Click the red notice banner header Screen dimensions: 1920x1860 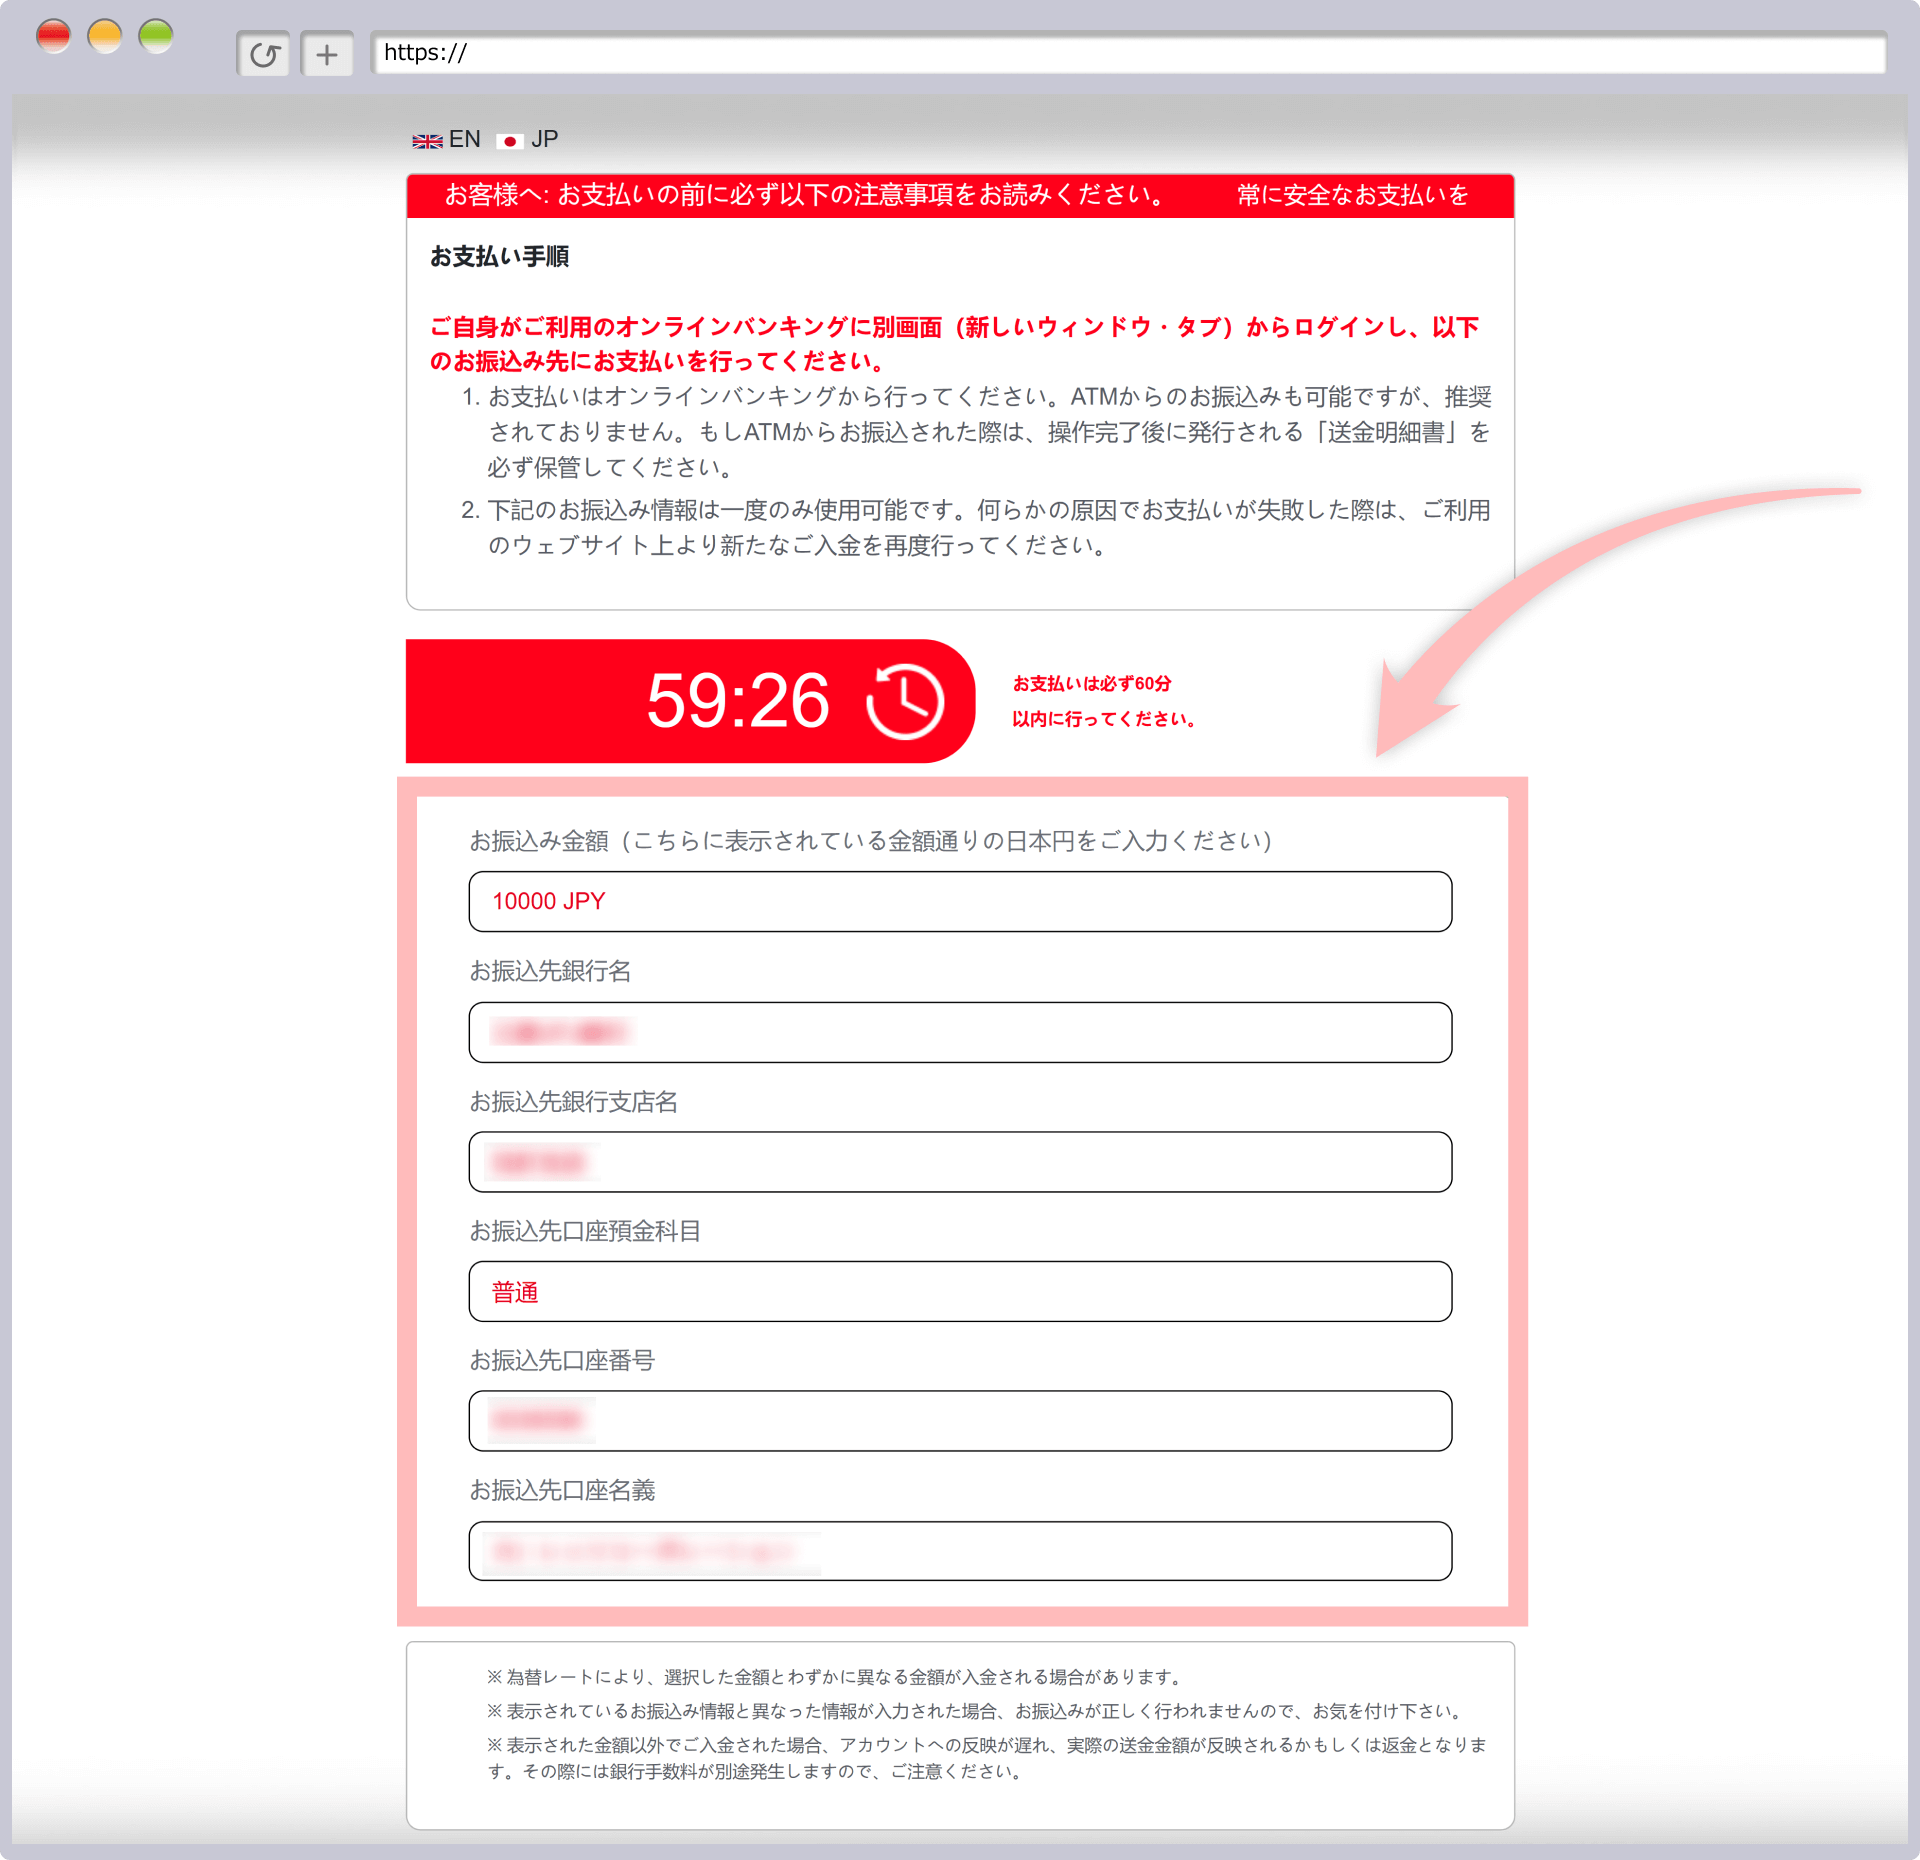click(959, 195)
